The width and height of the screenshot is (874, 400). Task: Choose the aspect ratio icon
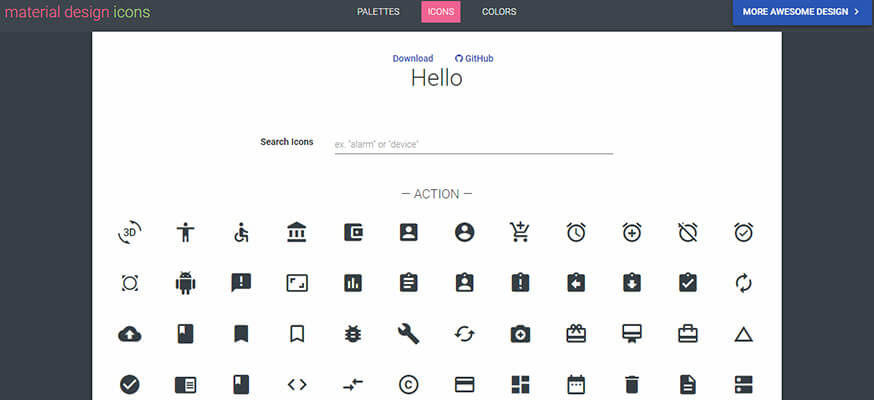click(x=297, y=283)
